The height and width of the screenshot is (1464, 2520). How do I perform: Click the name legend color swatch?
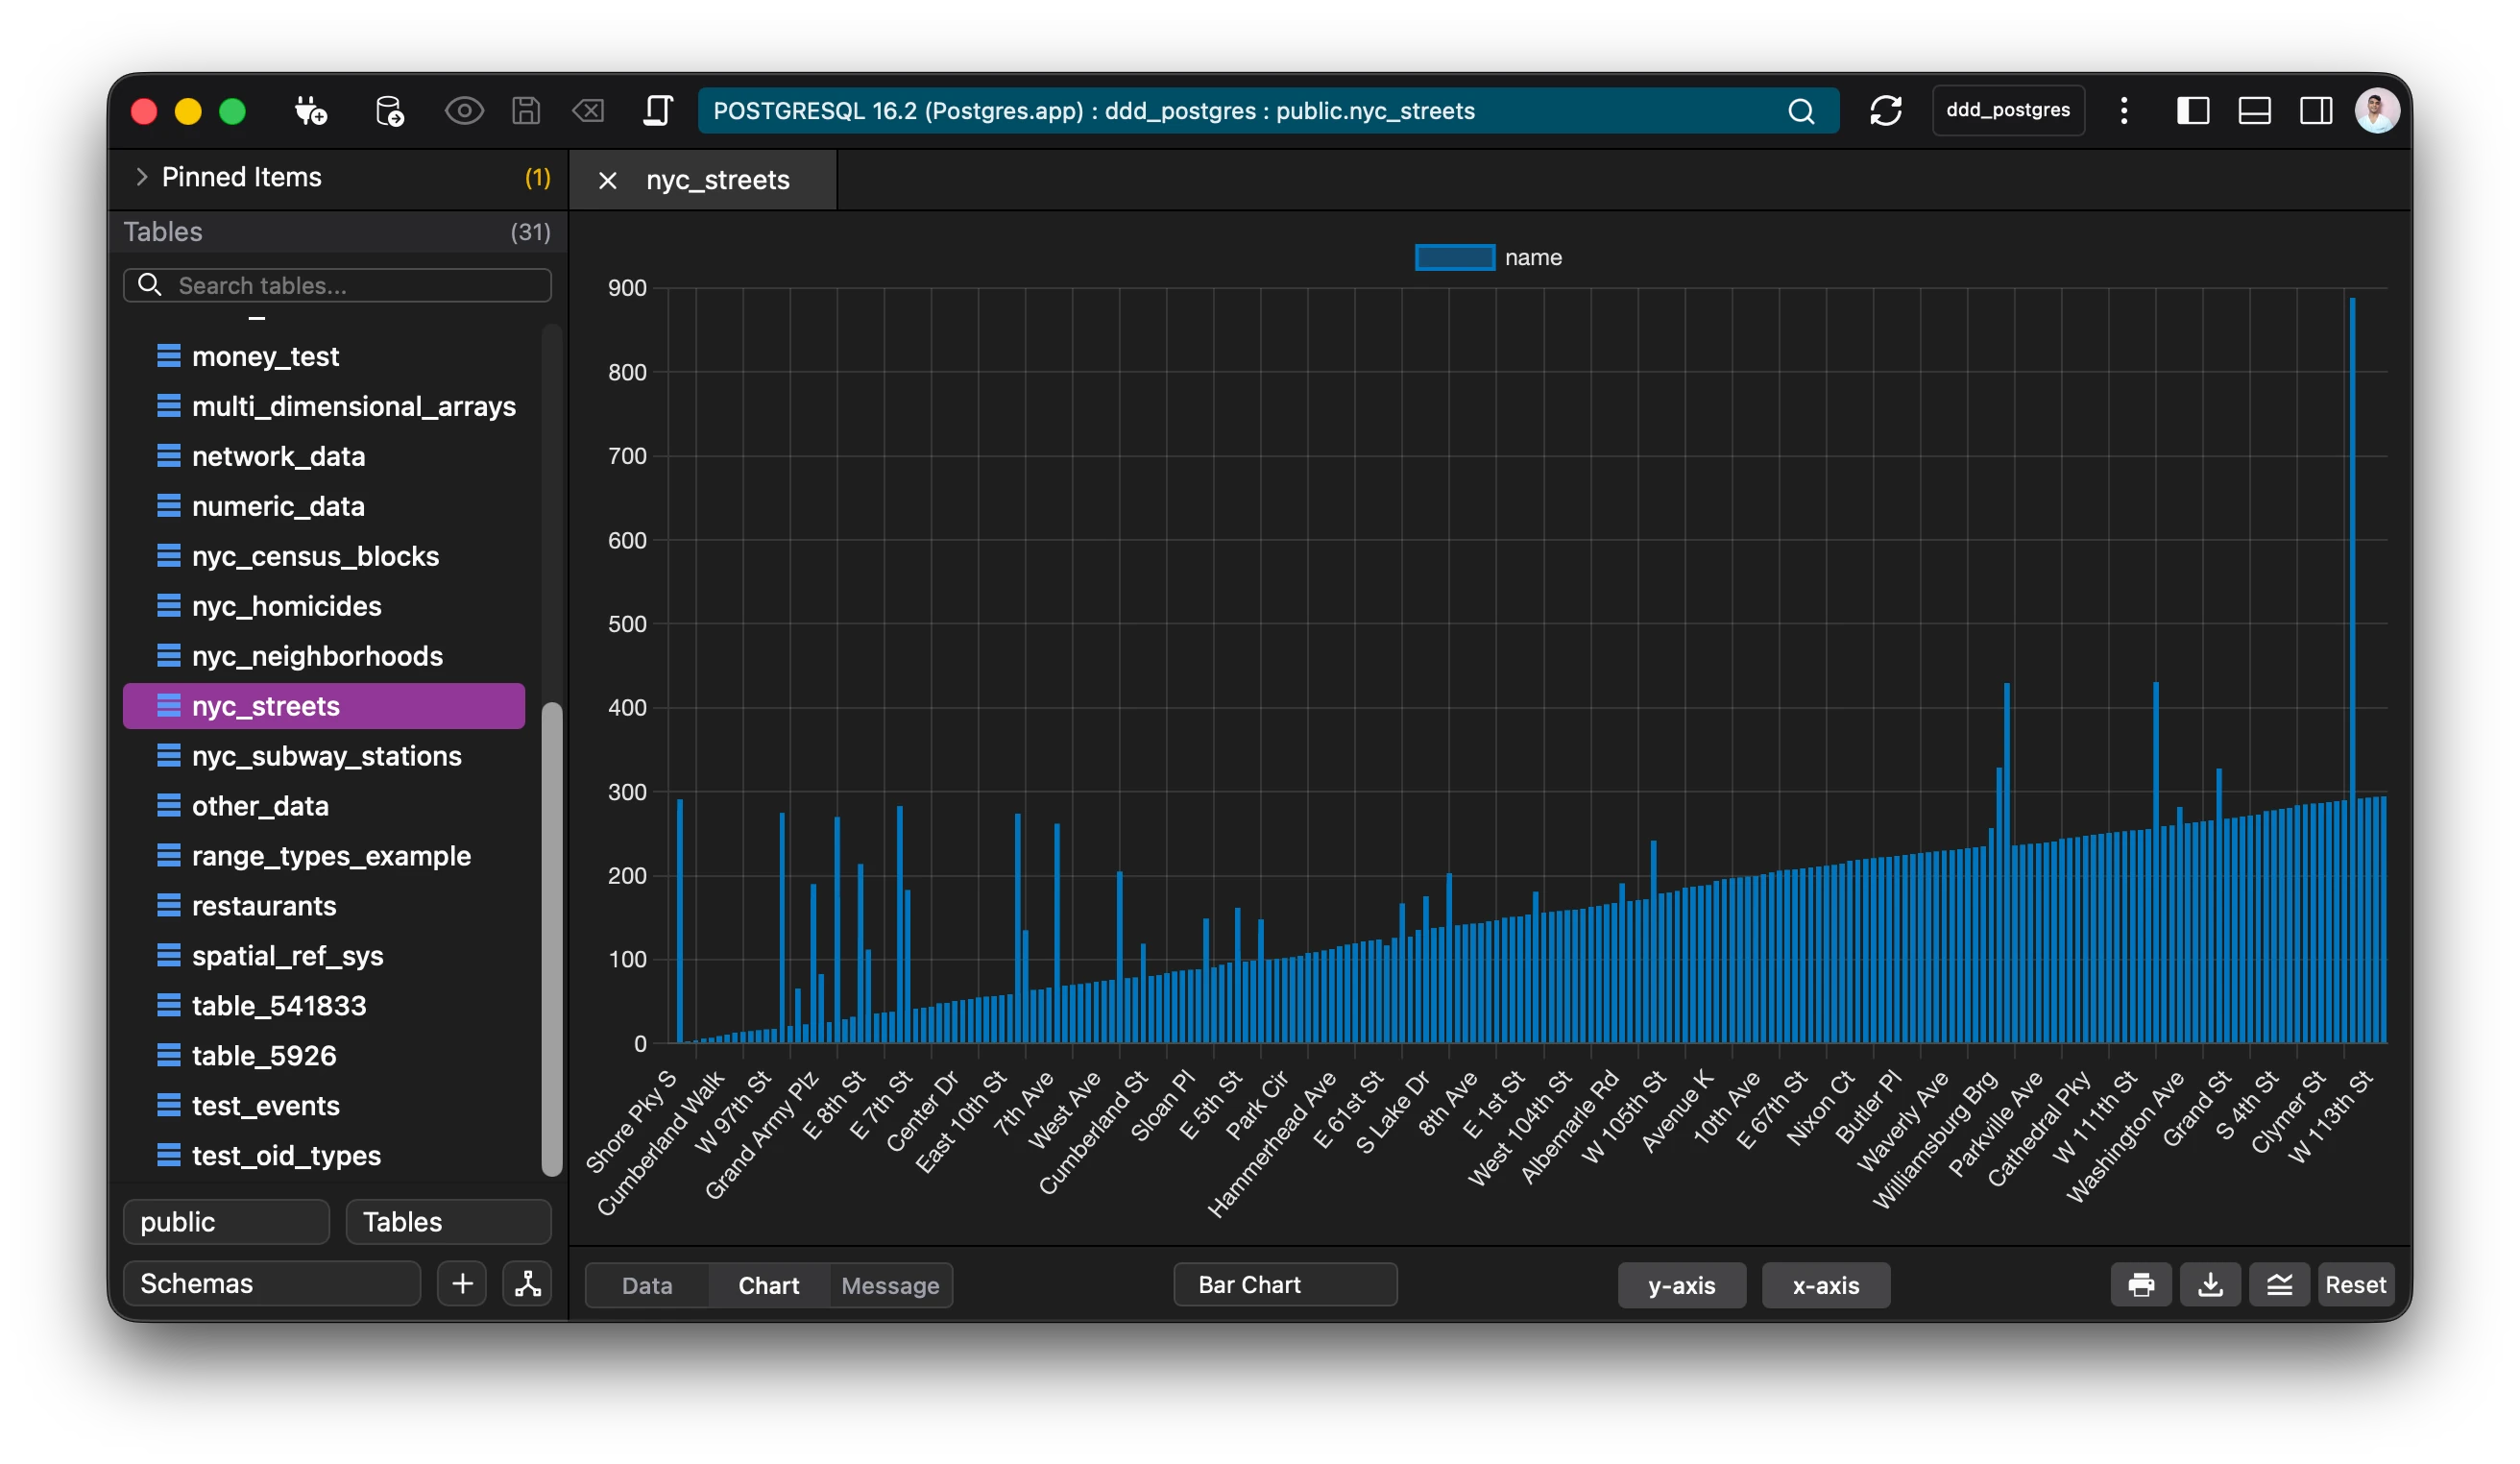pos(1454,258)
